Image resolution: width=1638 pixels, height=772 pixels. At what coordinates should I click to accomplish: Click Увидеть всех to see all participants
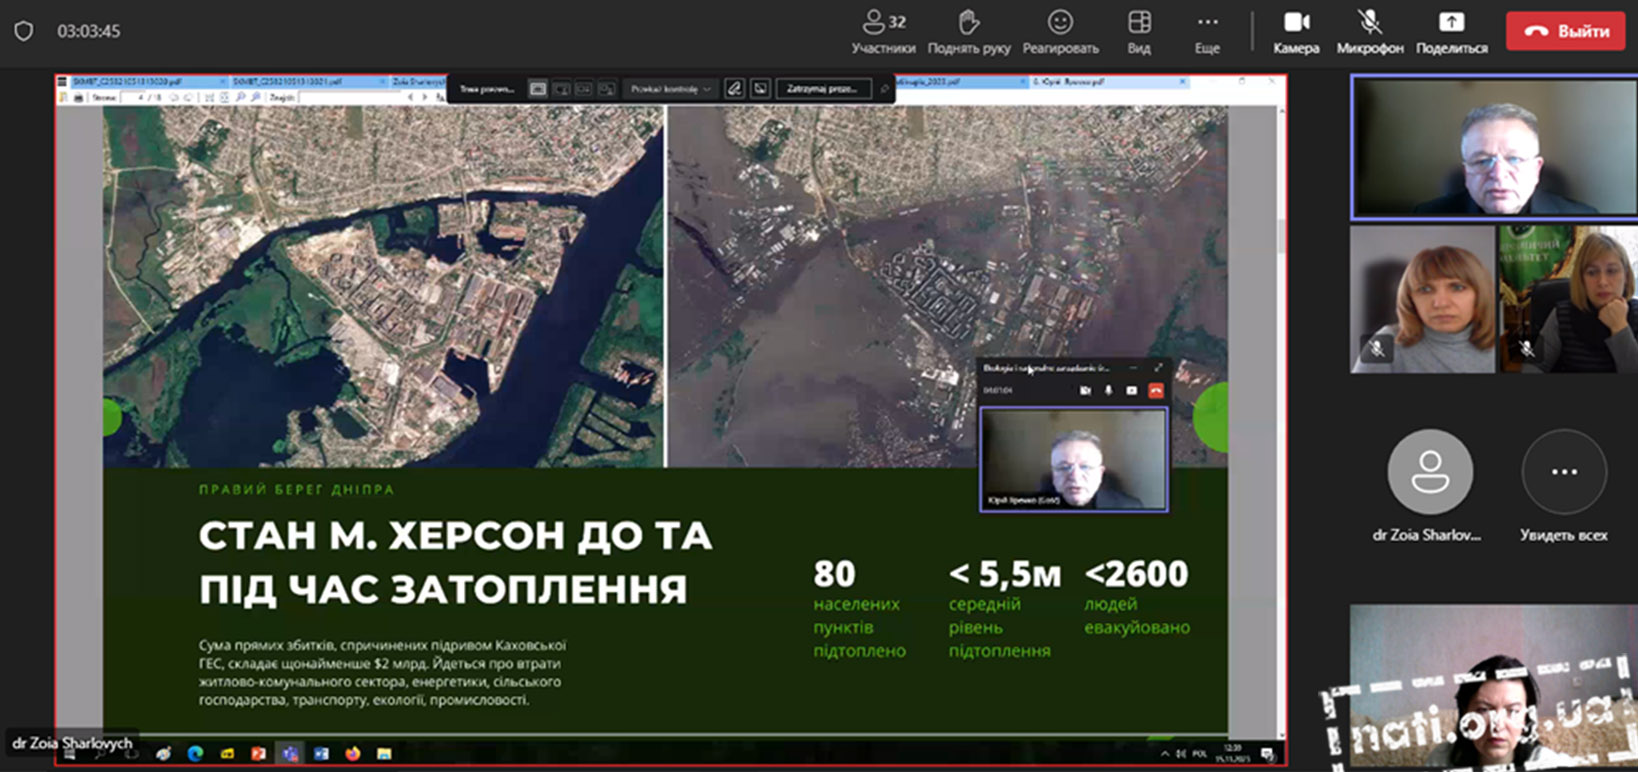1564,473
